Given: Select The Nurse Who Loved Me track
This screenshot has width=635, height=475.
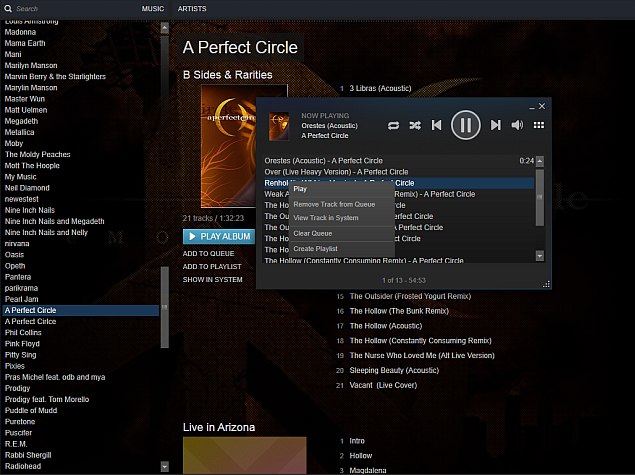Looking at the screenshot, I should [422, 356].
